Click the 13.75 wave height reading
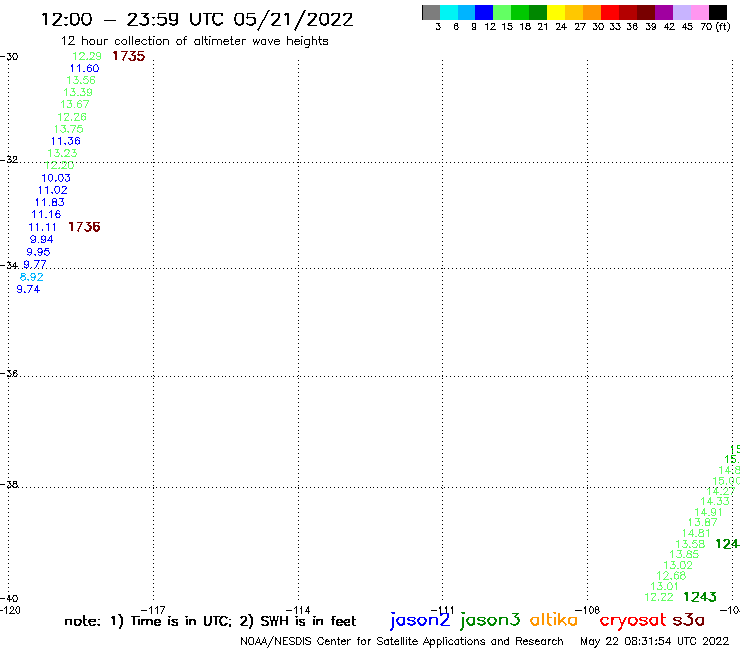 pyautogui.click(x=68, y=129)
